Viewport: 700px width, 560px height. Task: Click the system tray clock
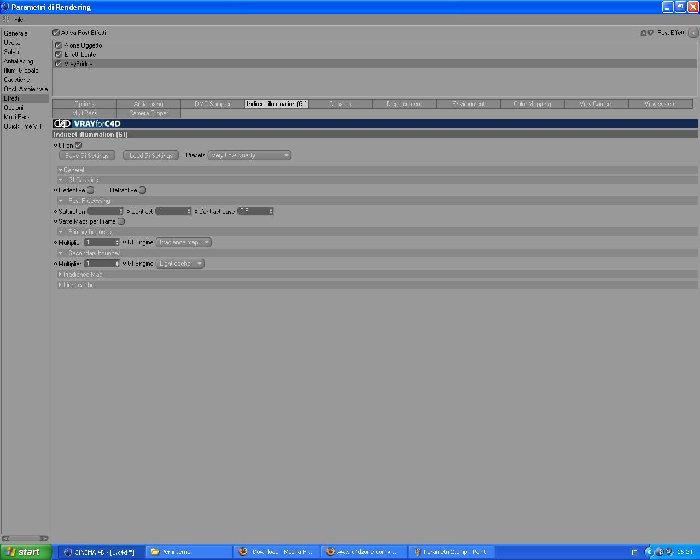(x=685, y=553)
